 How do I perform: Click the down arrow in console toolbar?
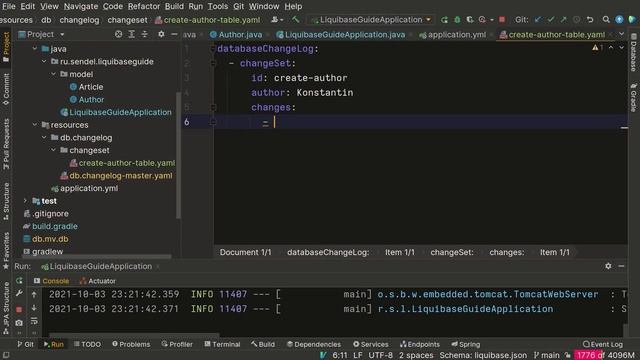coord(34,308)
